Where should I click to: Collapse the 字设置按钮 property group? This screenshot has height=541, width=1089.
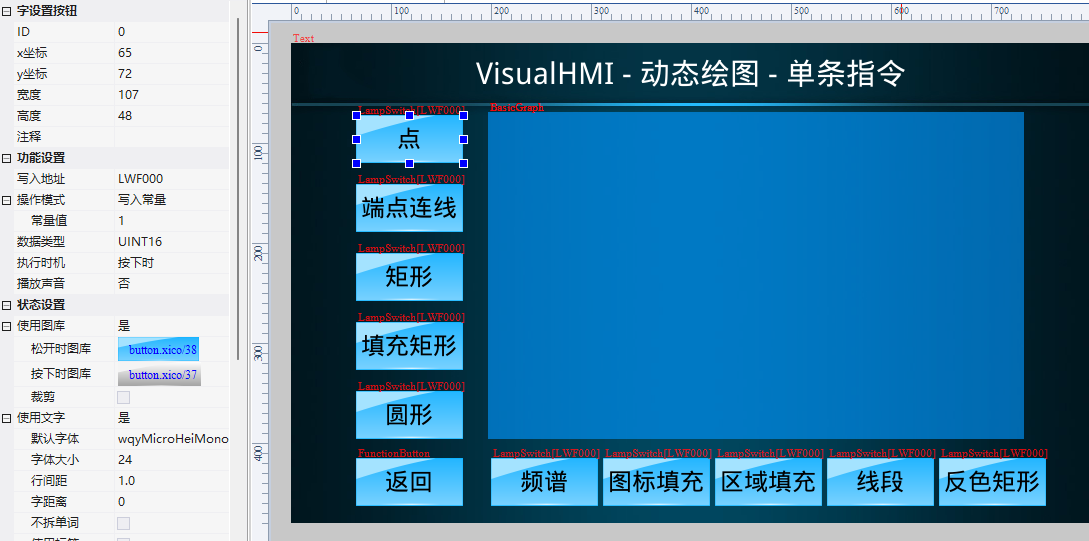tap(6, 10)
